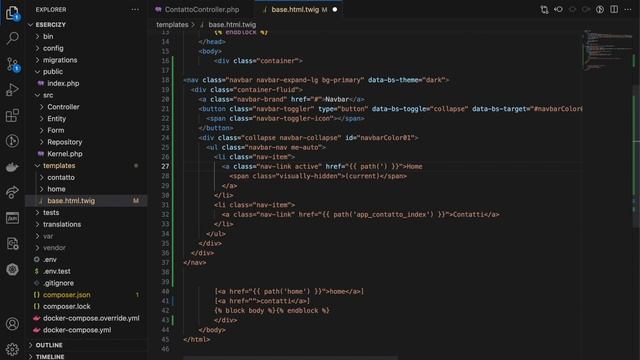Screen dimensions: 640x360
Task: Open the Accounts icon
Action: (x=12, y=324)
